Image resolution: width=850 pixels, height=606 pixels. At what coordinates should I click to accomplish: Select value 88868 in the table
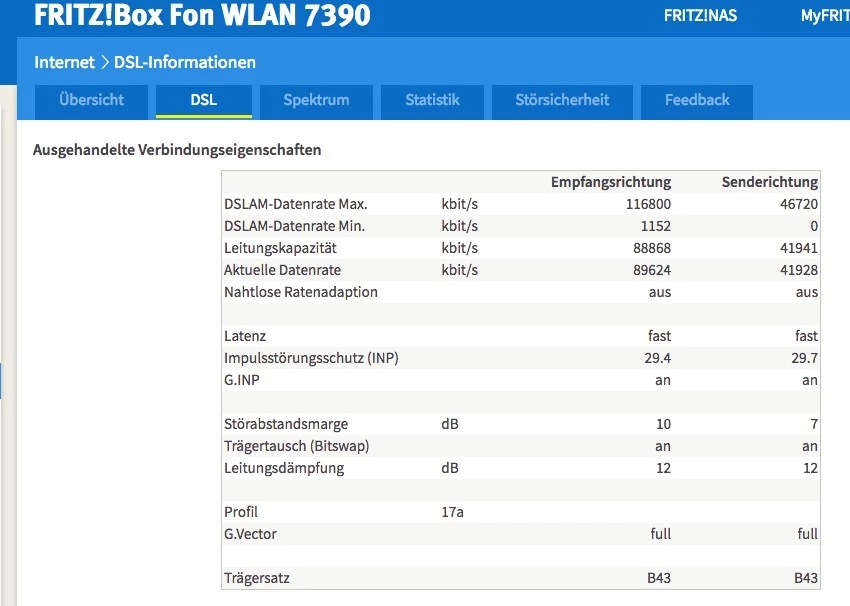(652, 248)
